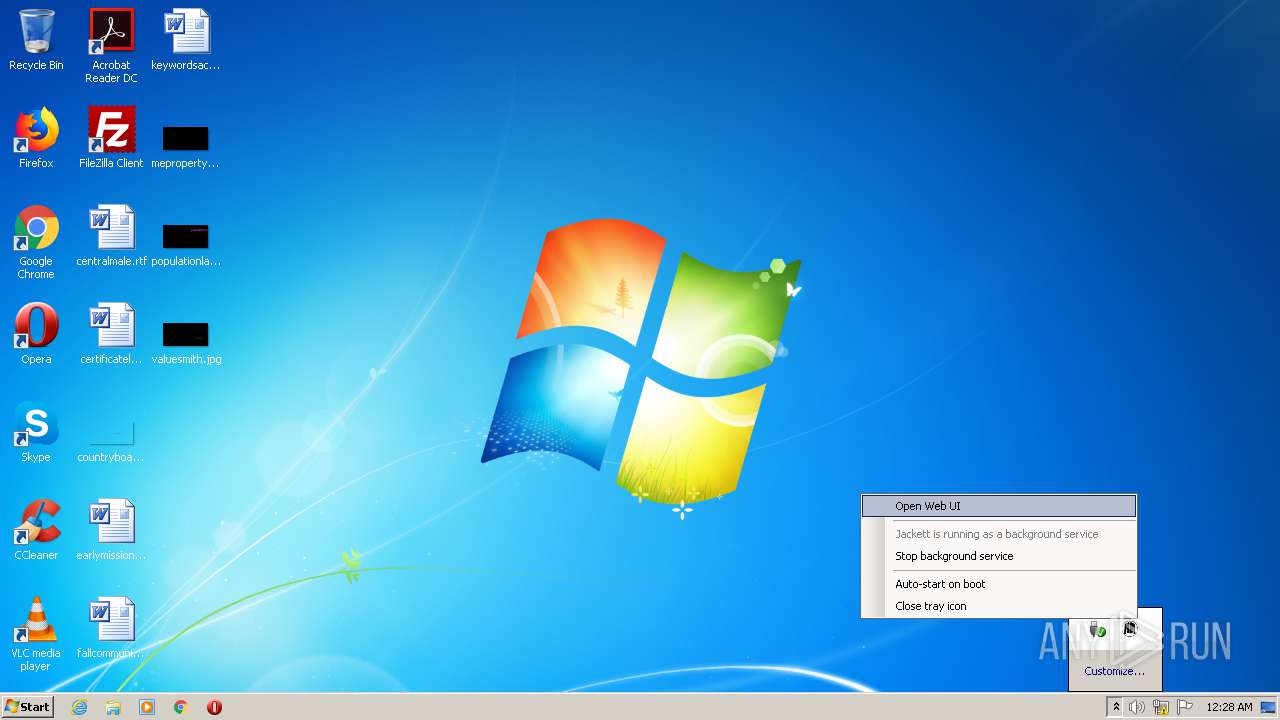Screen dimensions: 1280x720
Task: Open Windows Explorer folder taskbar icon
Action: (113, 707)
